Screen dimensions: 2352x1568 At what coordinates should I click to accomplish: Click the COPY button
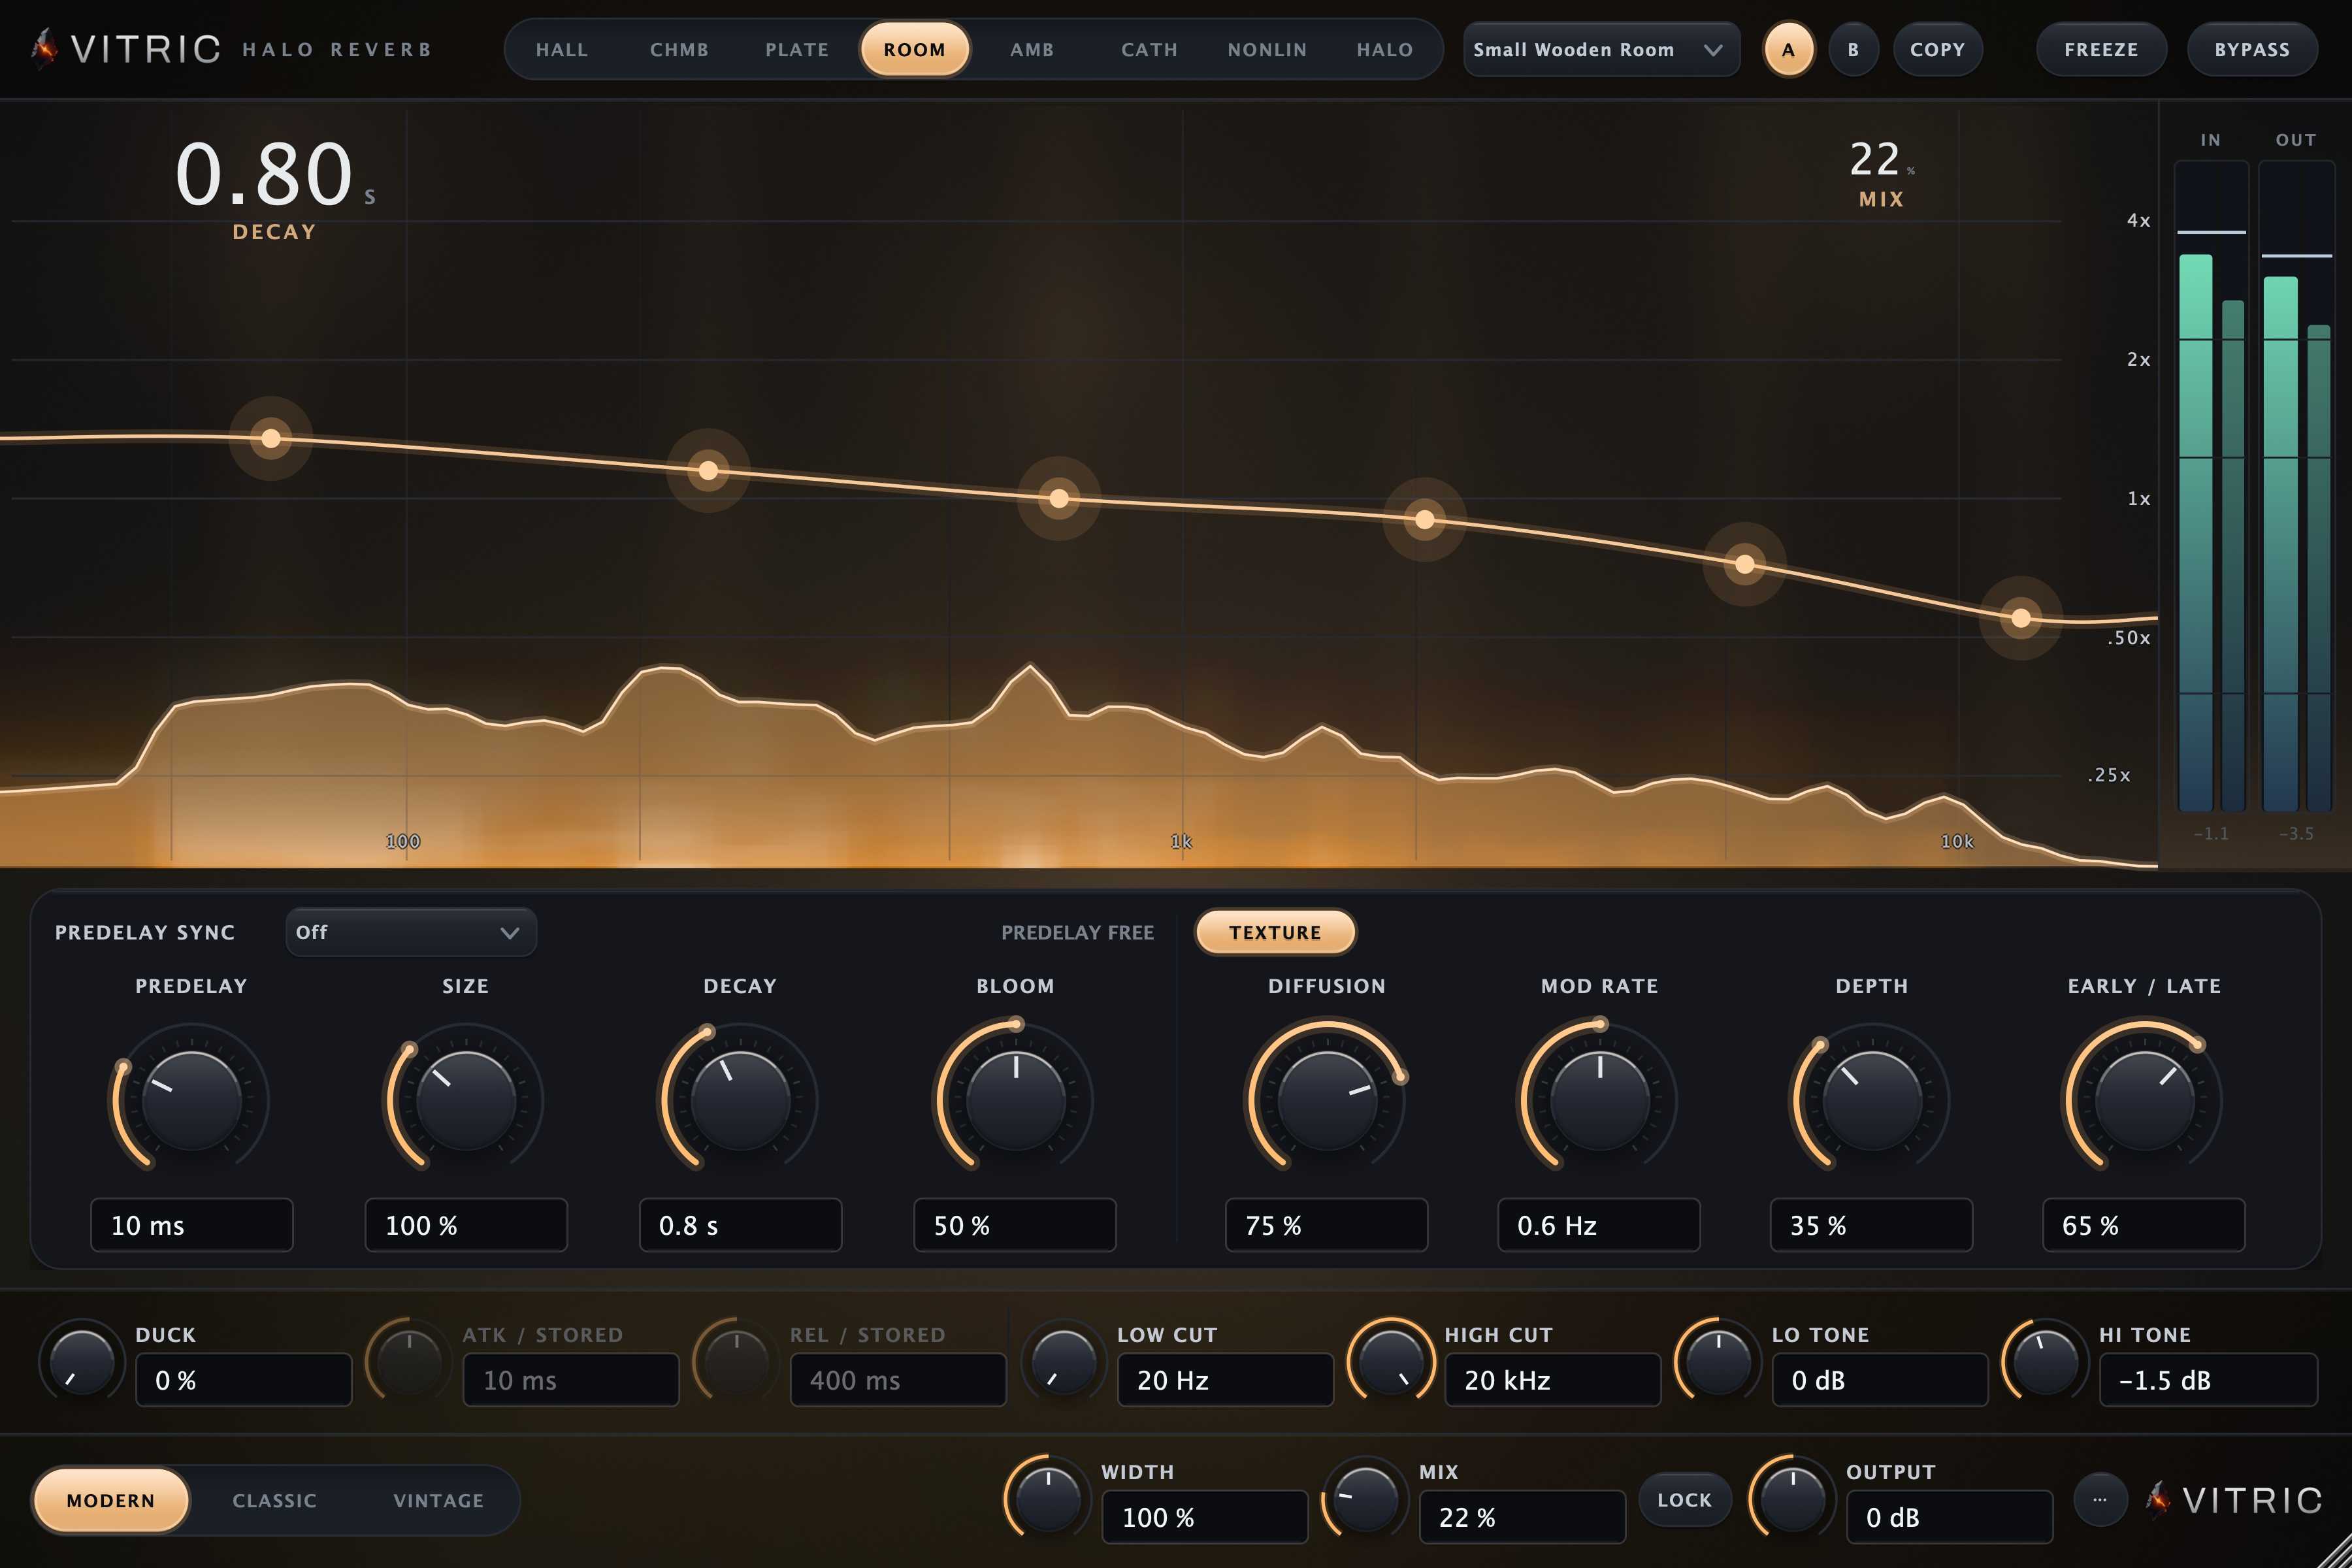pos(1937,49)
